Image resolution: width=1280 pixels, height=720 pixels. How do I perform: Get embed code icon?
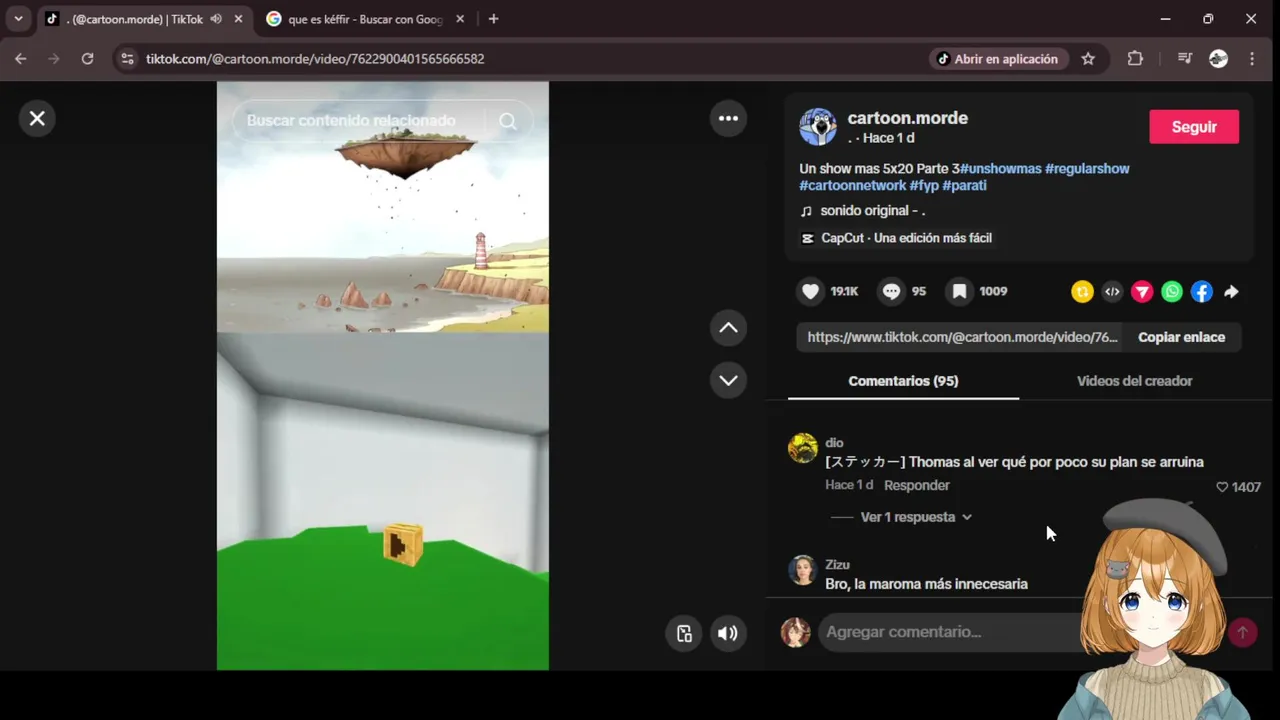point(1112,291)
